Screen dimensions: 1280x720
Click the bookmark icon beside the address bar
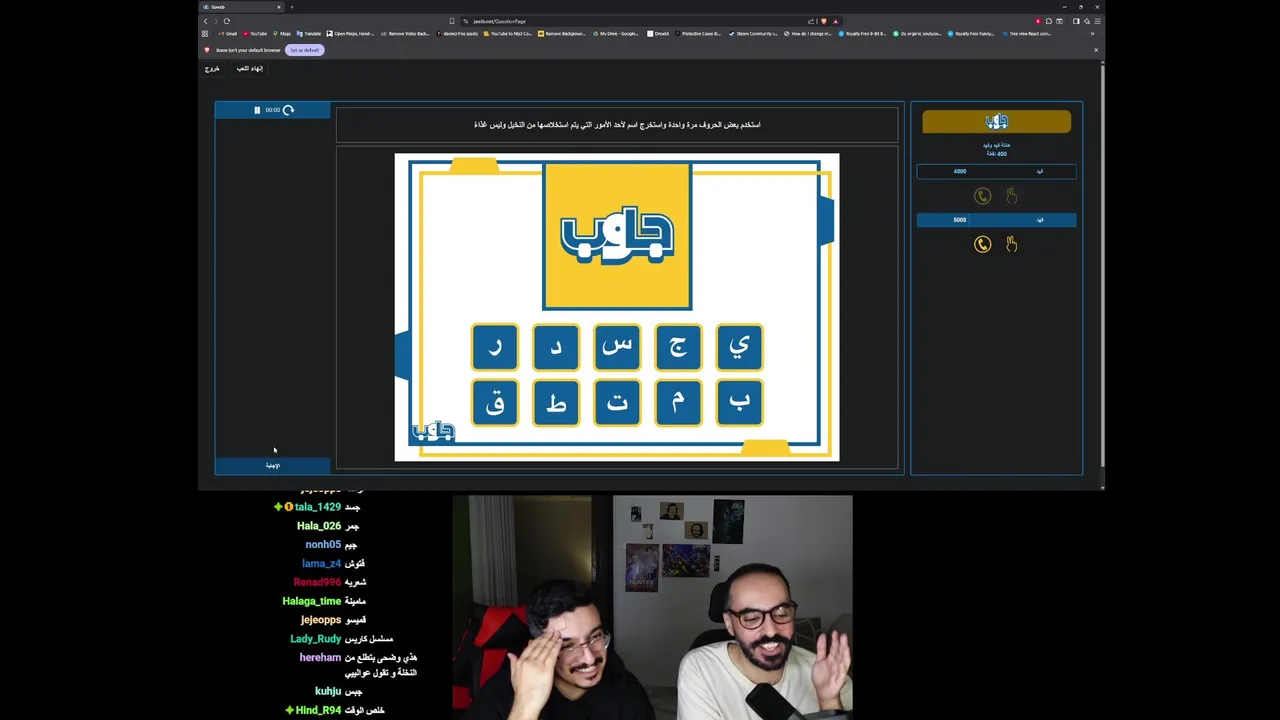pyautogui.click(x=452, y=21)
